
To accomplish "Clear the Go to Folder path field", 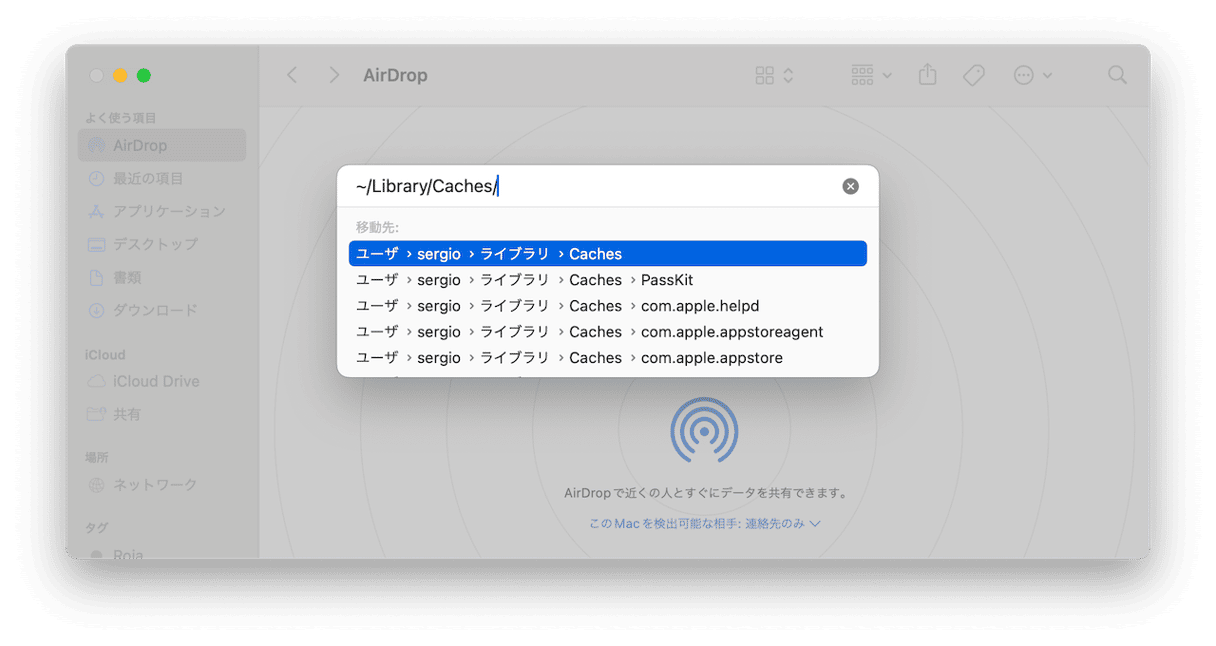I will point(850,186).
